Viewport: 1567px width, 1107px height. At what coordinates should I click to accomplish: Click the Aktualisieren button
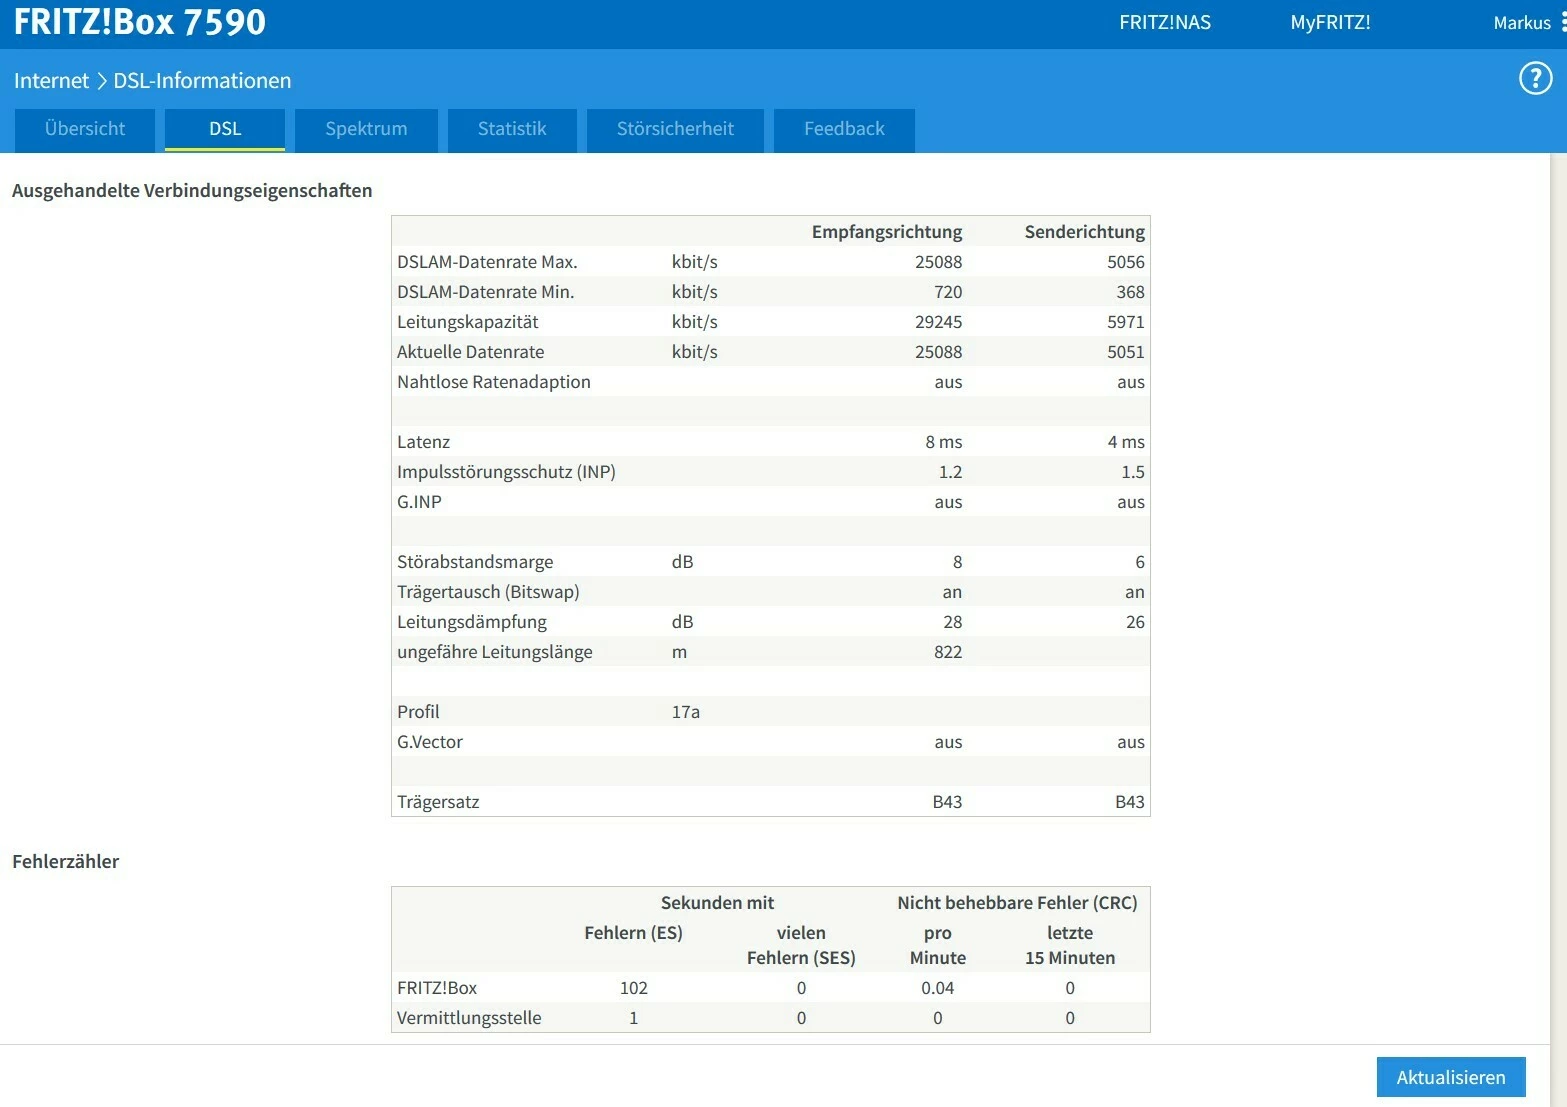1451,1077
